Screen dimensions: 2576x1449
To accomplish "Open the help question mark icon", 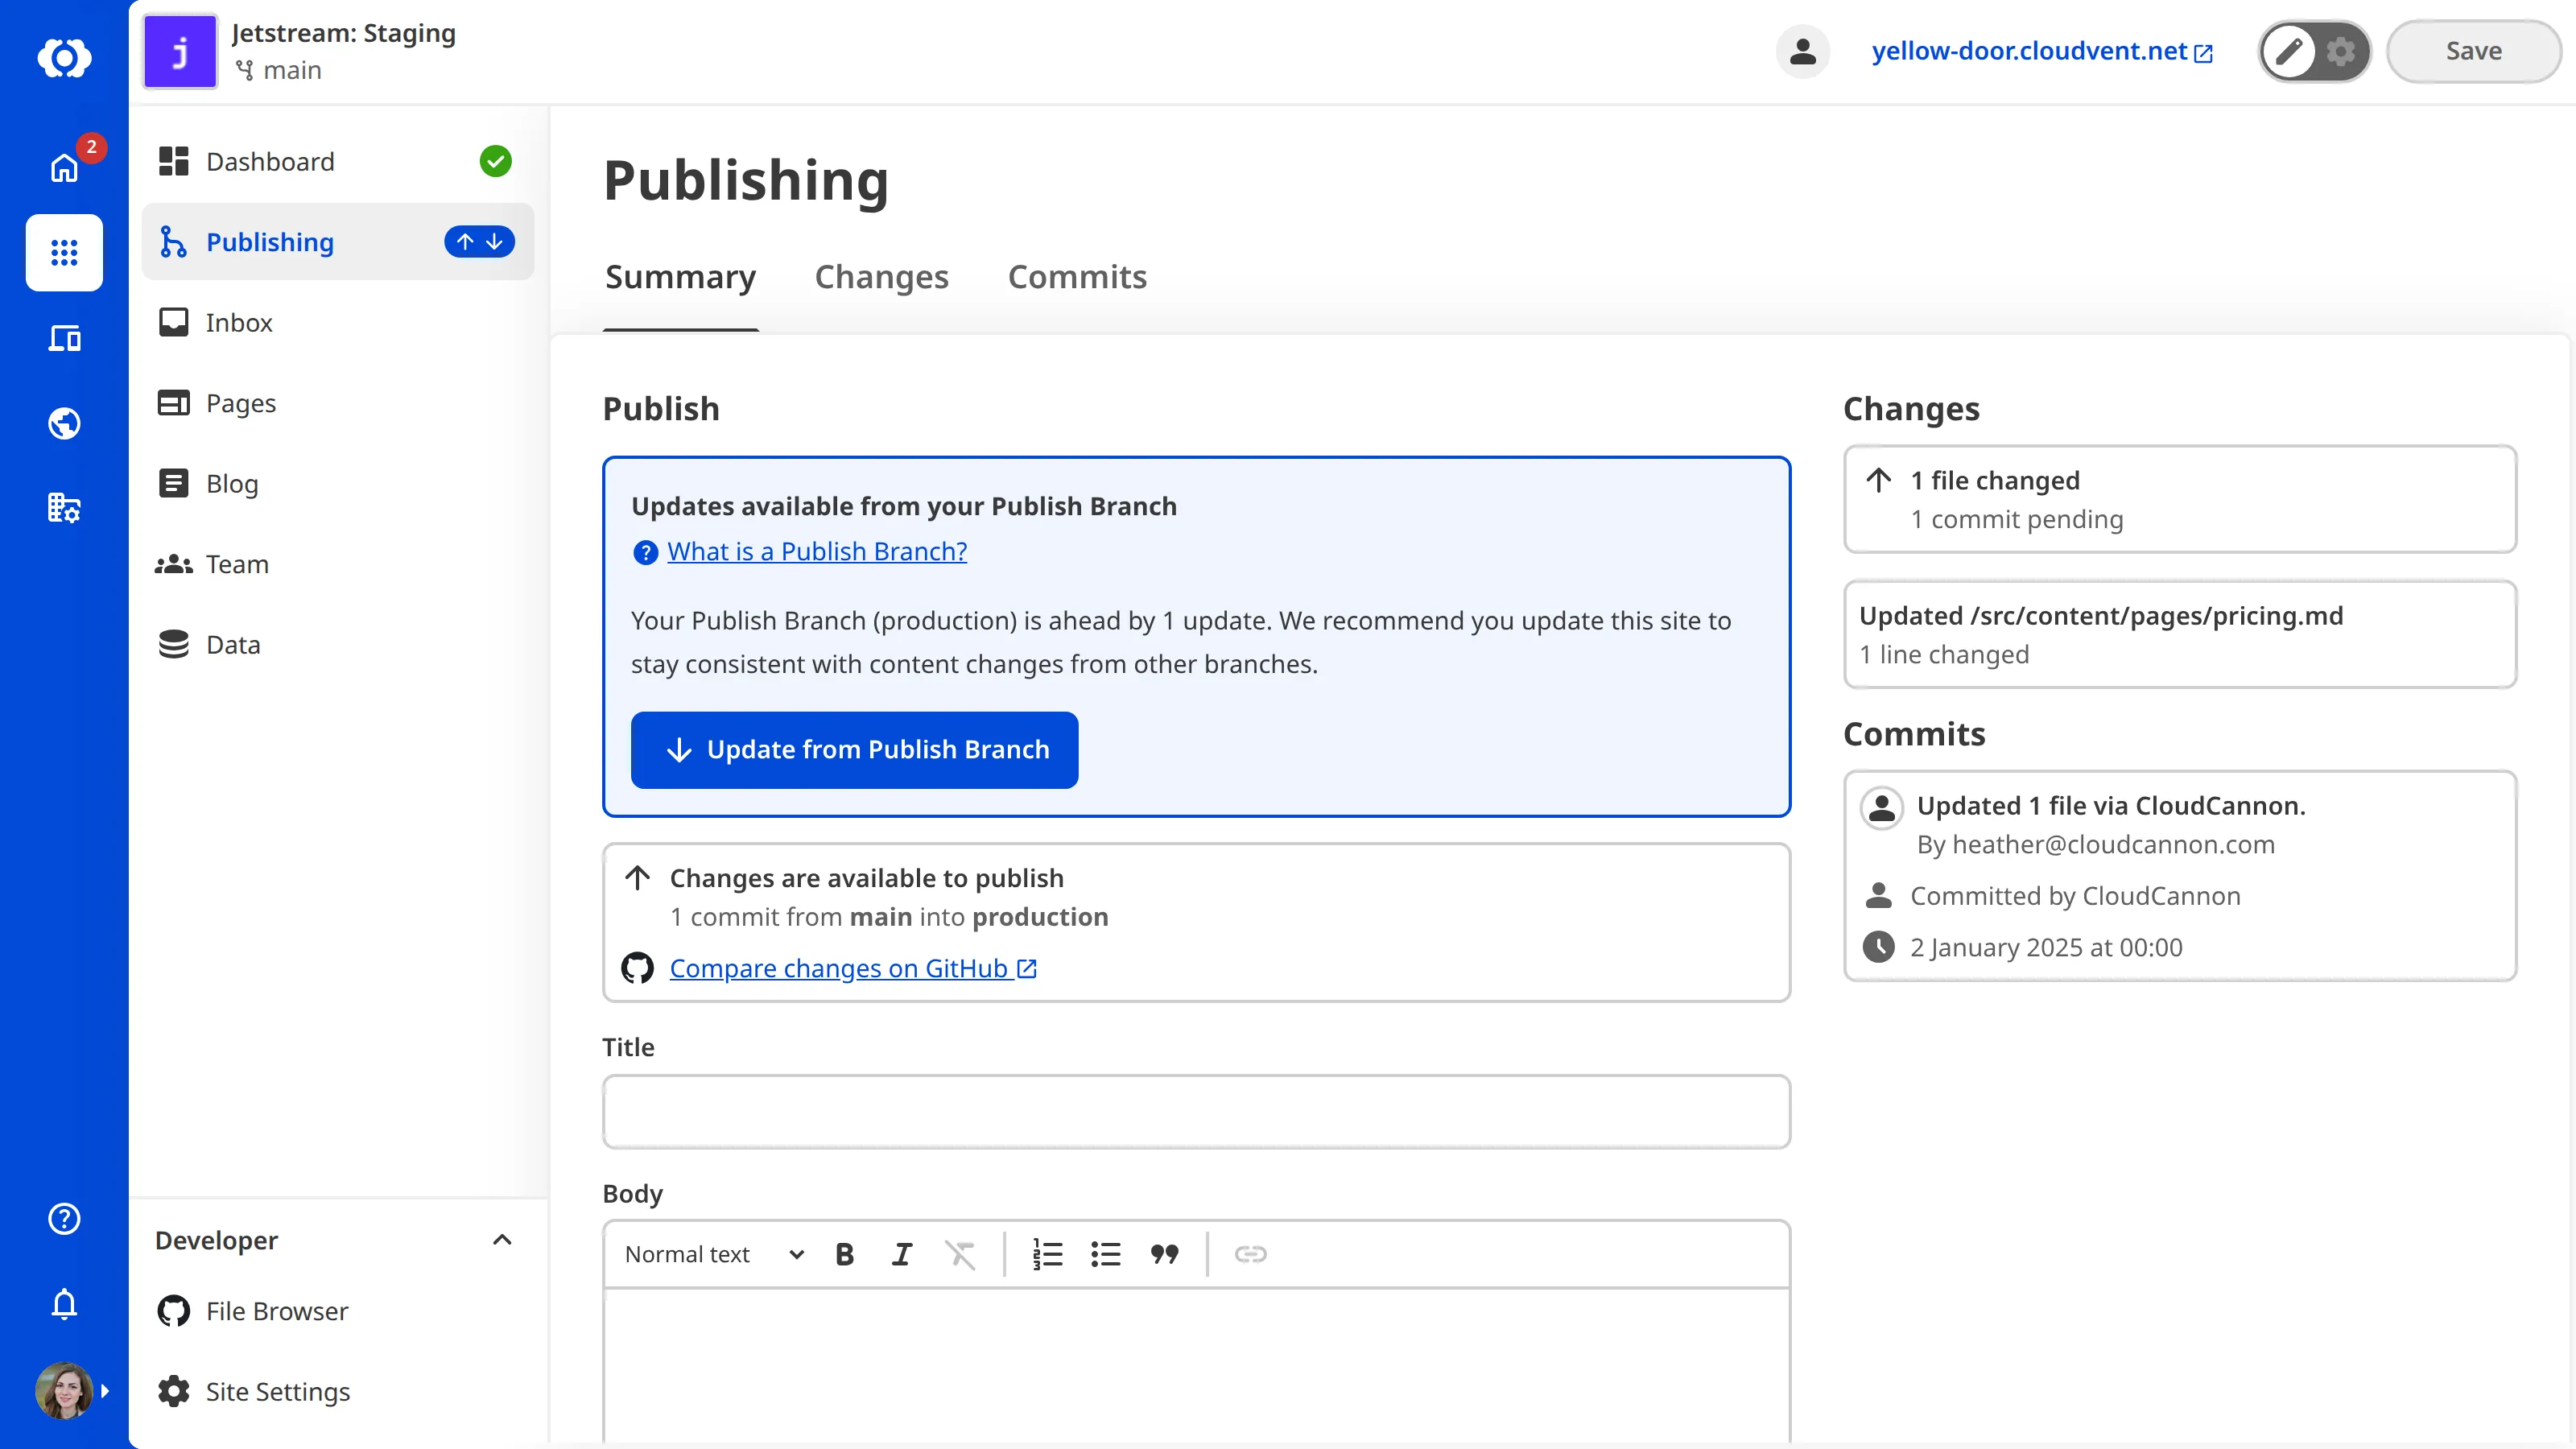I will (64, 1218).
